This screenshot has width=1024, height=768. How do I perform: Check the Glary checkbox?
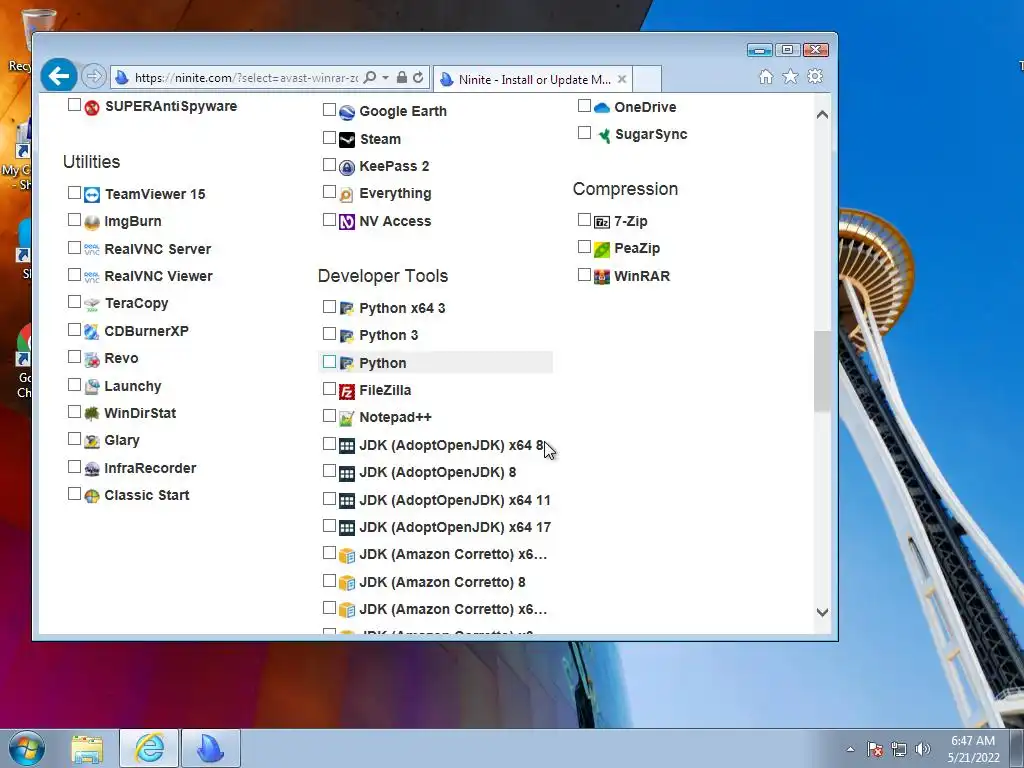pyautogui.click(x=74, y=439)
